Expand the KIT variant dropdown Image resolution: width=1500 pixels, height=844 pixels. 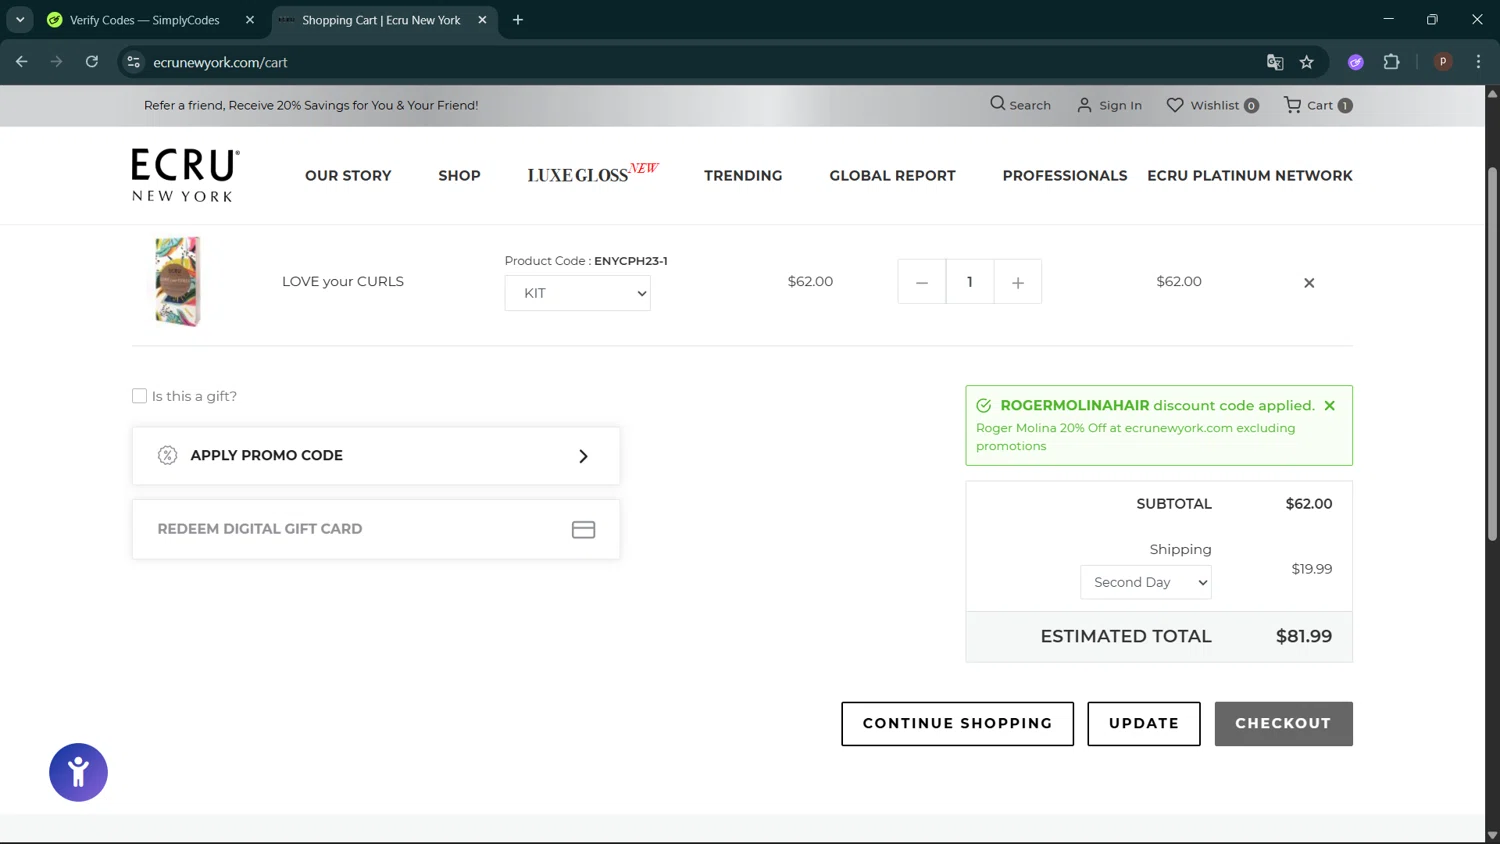pyautogui.click(x=577, y=293)
